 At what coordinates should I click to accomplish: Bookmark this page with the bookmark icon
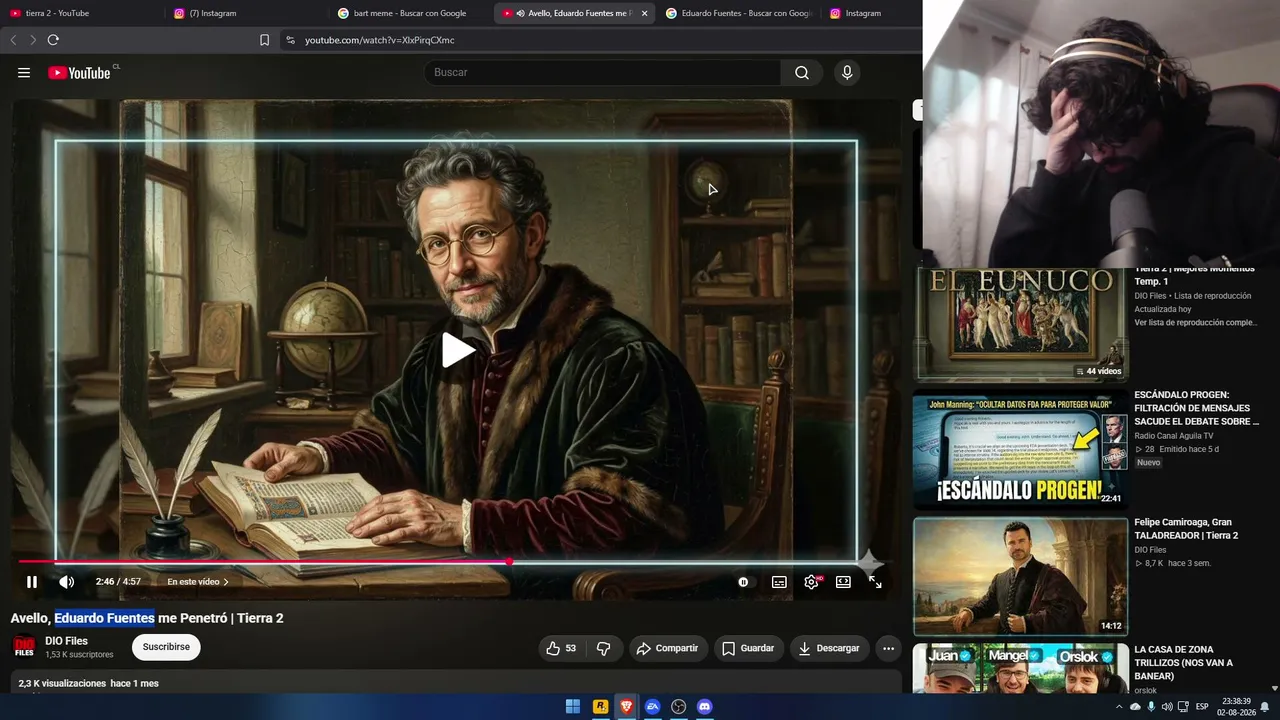tap(264, 40)
